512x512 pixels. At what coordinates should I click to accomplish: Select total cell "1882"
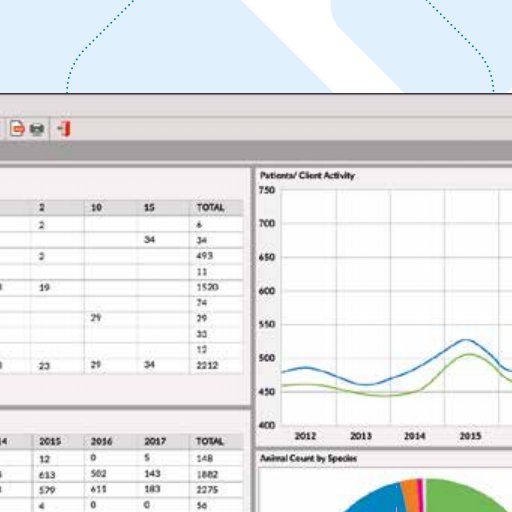(207, 475)
